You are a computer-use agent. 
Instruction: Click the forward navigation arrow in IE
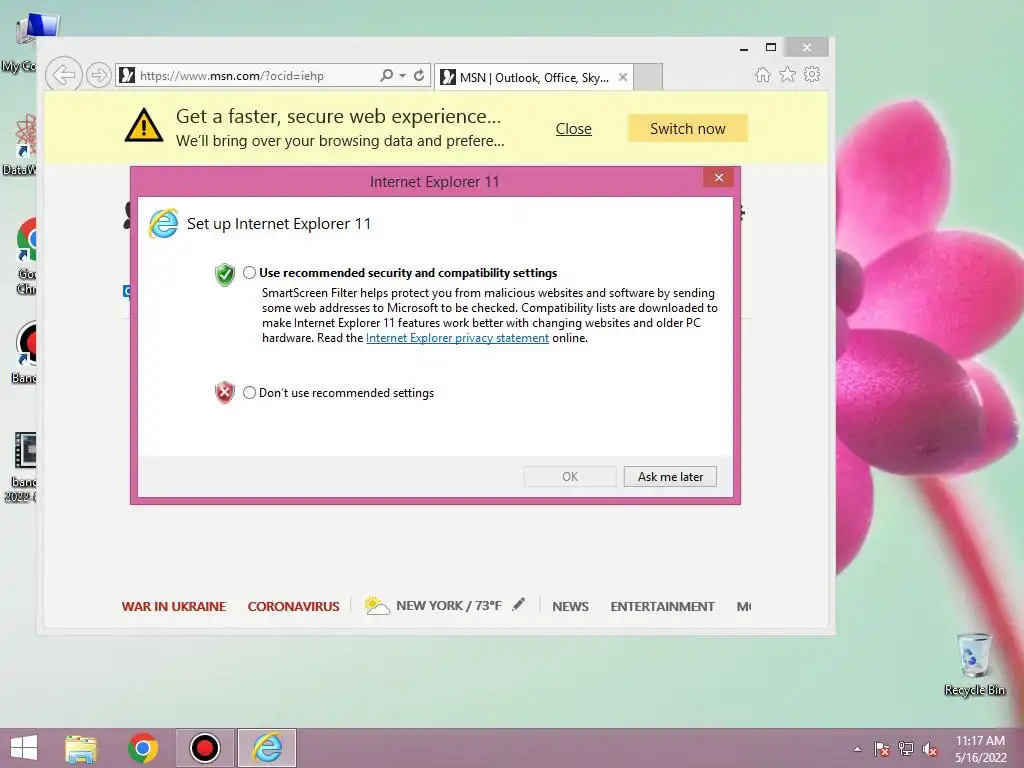coord(99,76)
